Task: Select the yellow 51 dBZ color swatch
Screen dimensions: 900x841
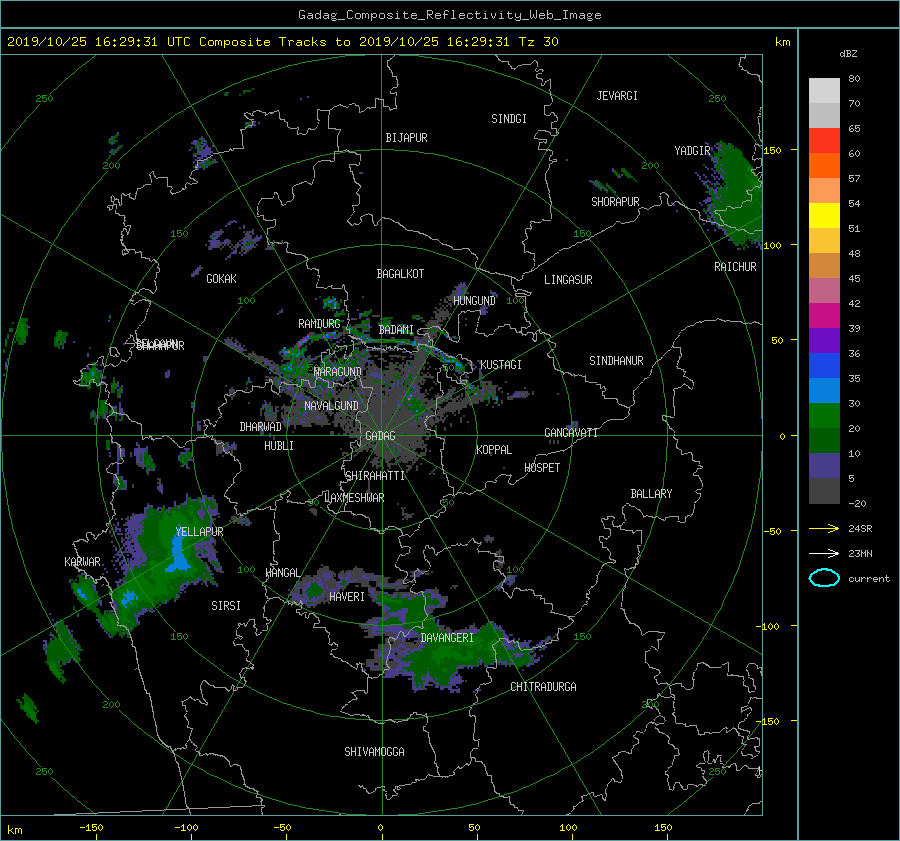Action: 824,216
